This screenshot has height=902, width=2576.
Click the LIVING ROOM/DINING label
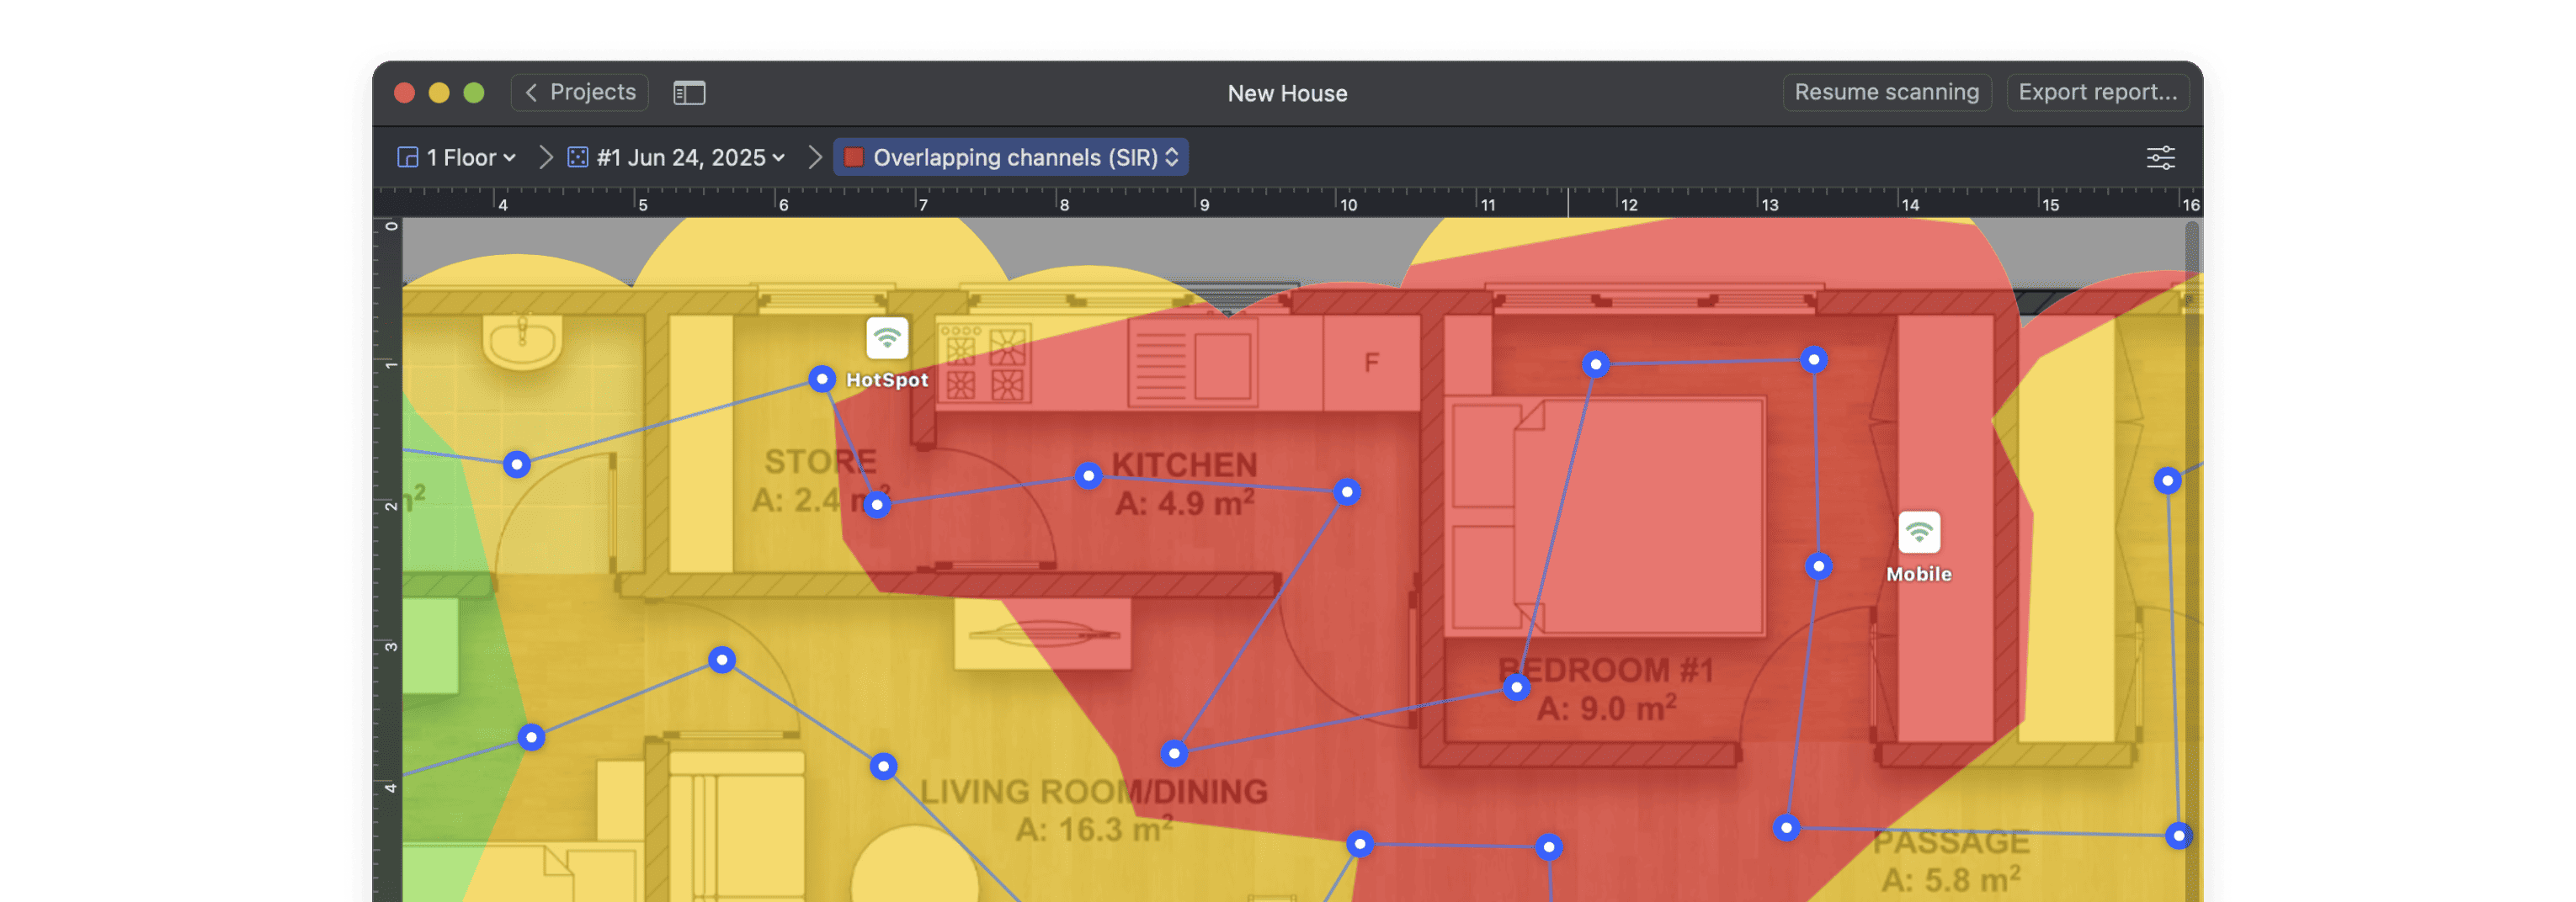1093,792
